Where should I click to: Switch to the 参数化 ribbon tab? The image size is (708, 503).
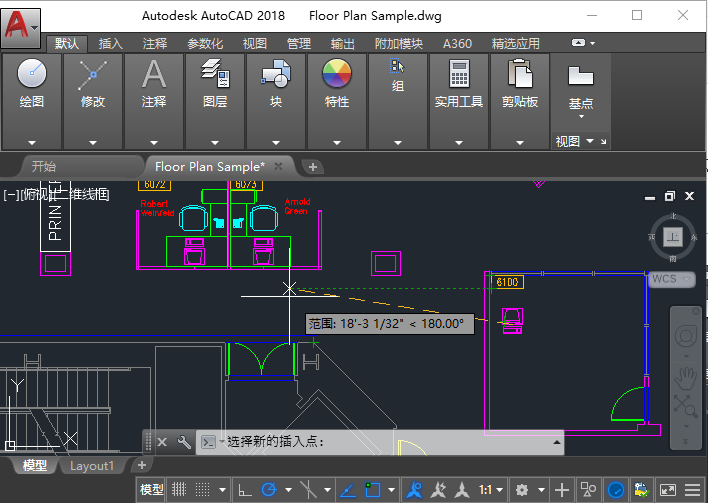pyautogui.click(x=205, y=44)
